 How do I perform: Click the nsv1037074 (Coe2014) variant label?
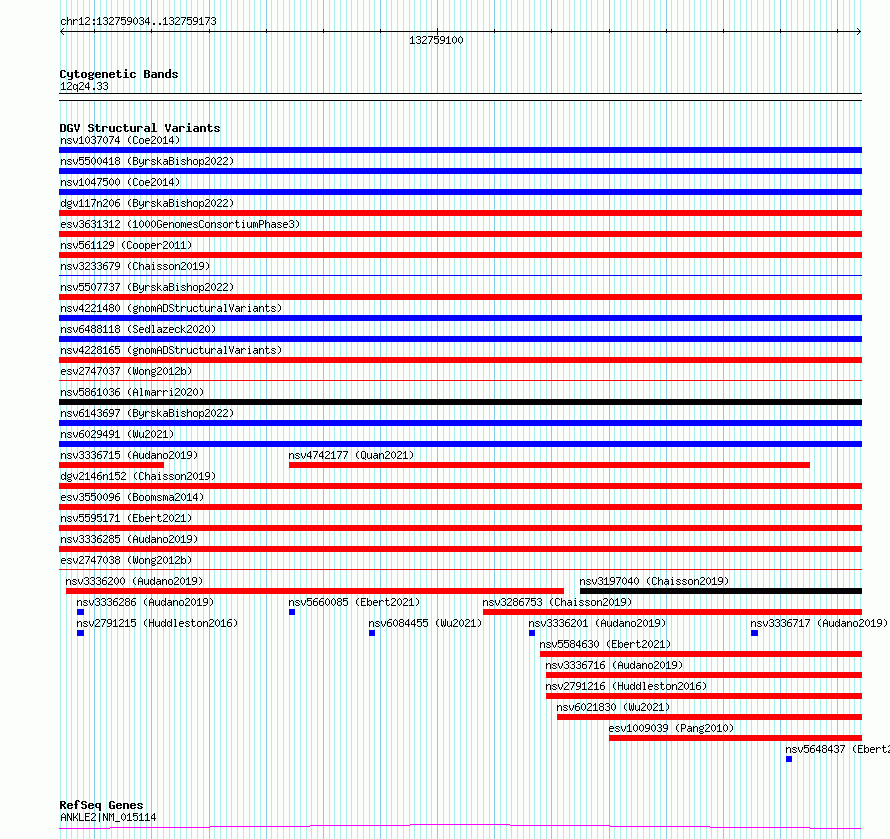[x=120, y=140]
